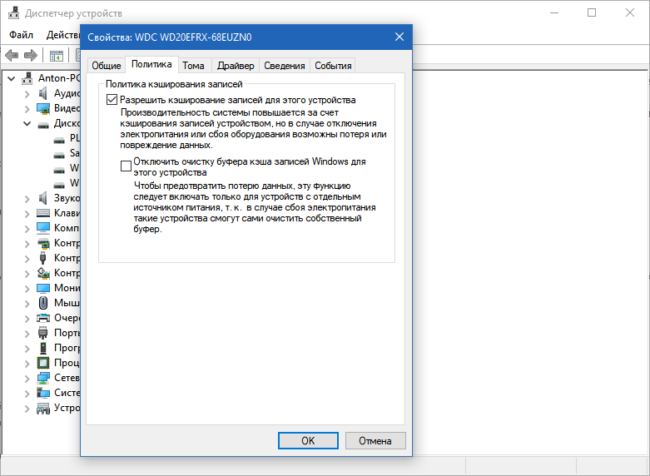The image size is (650, 476).
Task: Open the Драйвер tab
Action: point(235,66)
